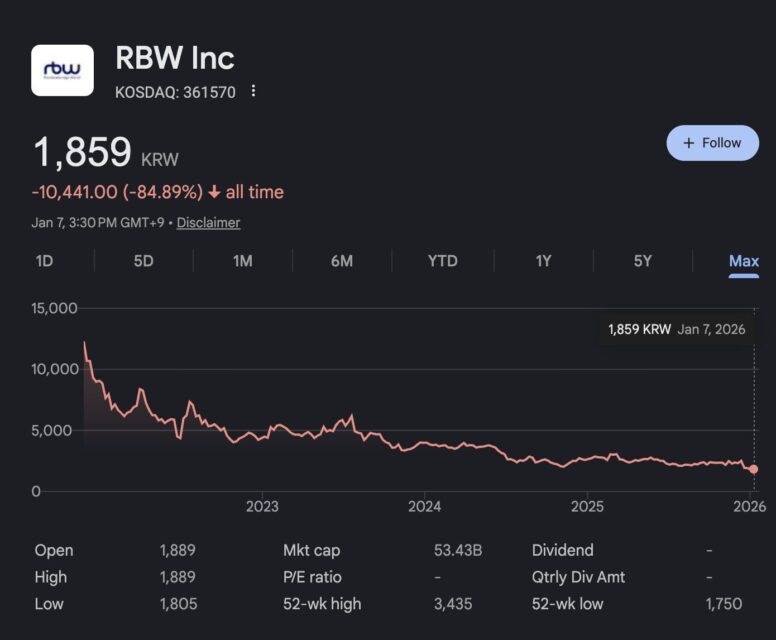Click the Mkt cap value 53.43B
This screenshot has width=776, height=640.
459,550
